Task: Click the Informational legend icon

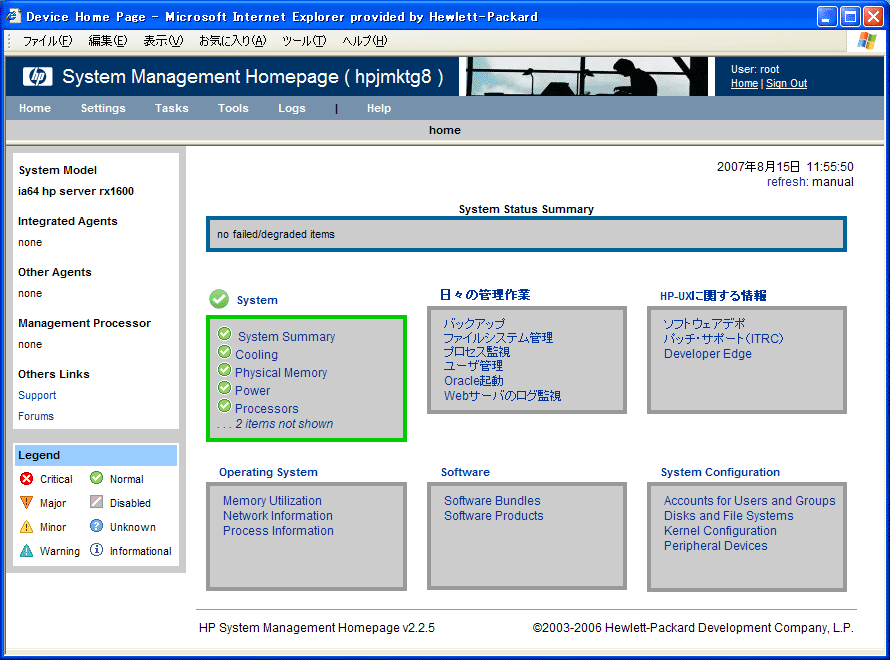Action: tap(96, 549)
